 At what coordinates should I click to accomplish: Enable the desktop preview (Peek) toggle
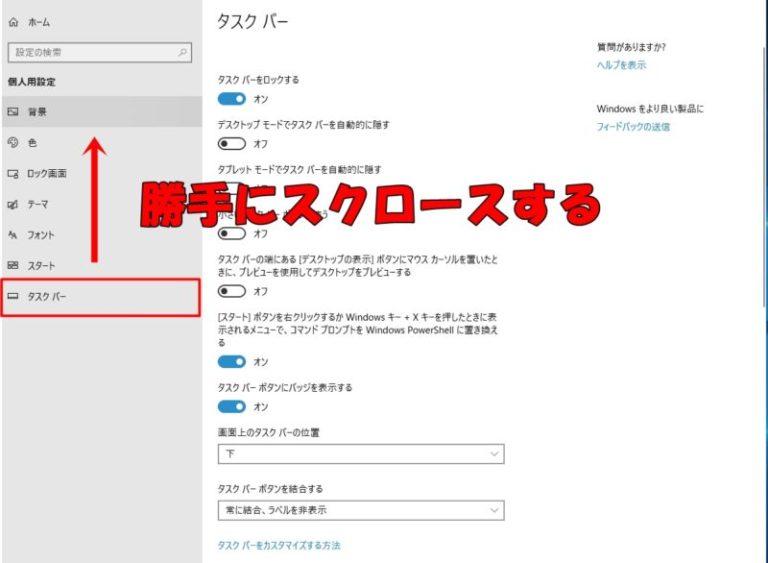point(232,291)
